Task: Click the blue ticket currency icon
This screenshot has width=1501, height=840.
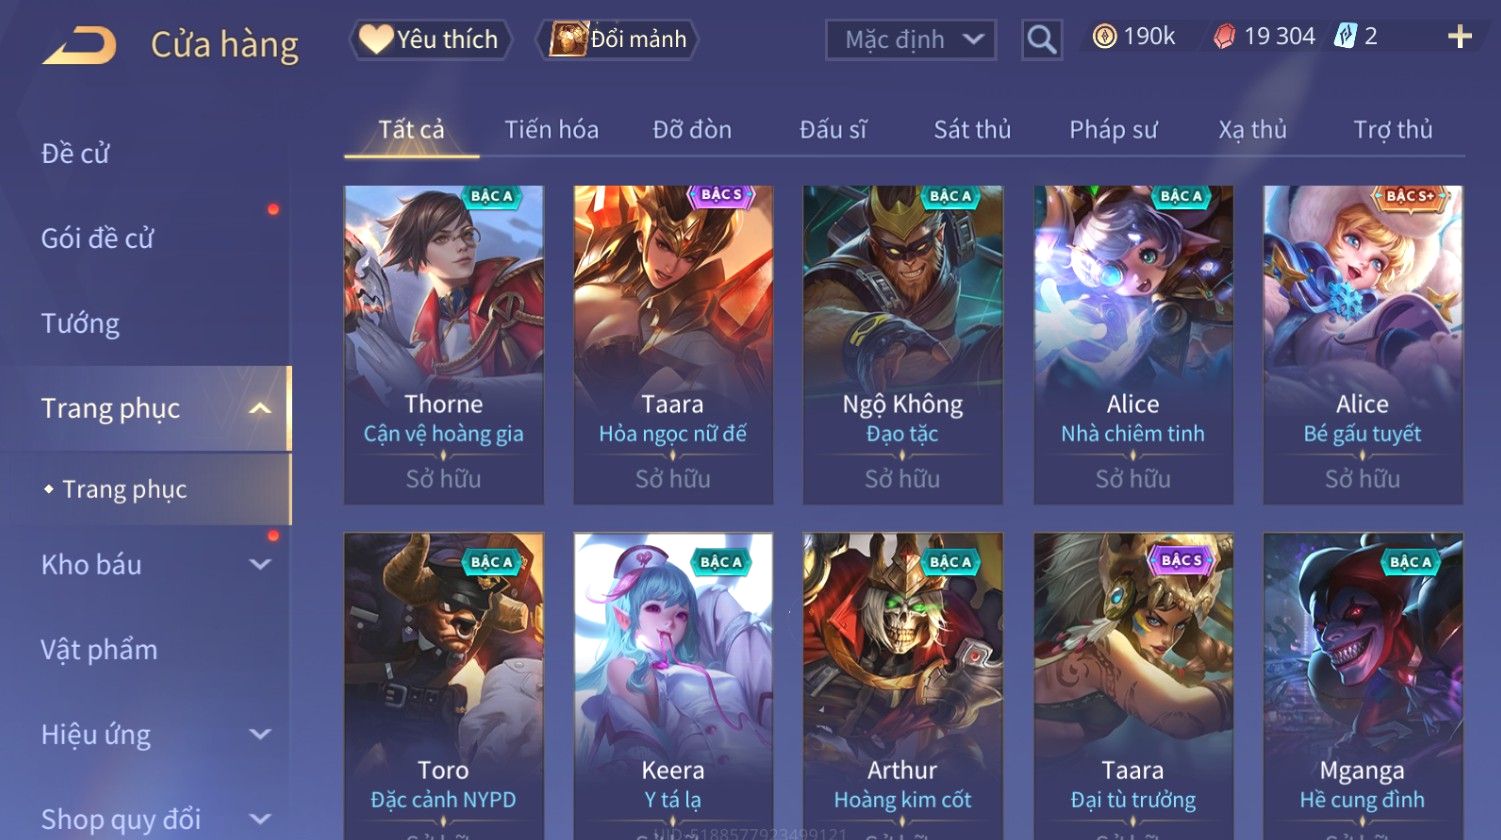Action: (1345, 37)
